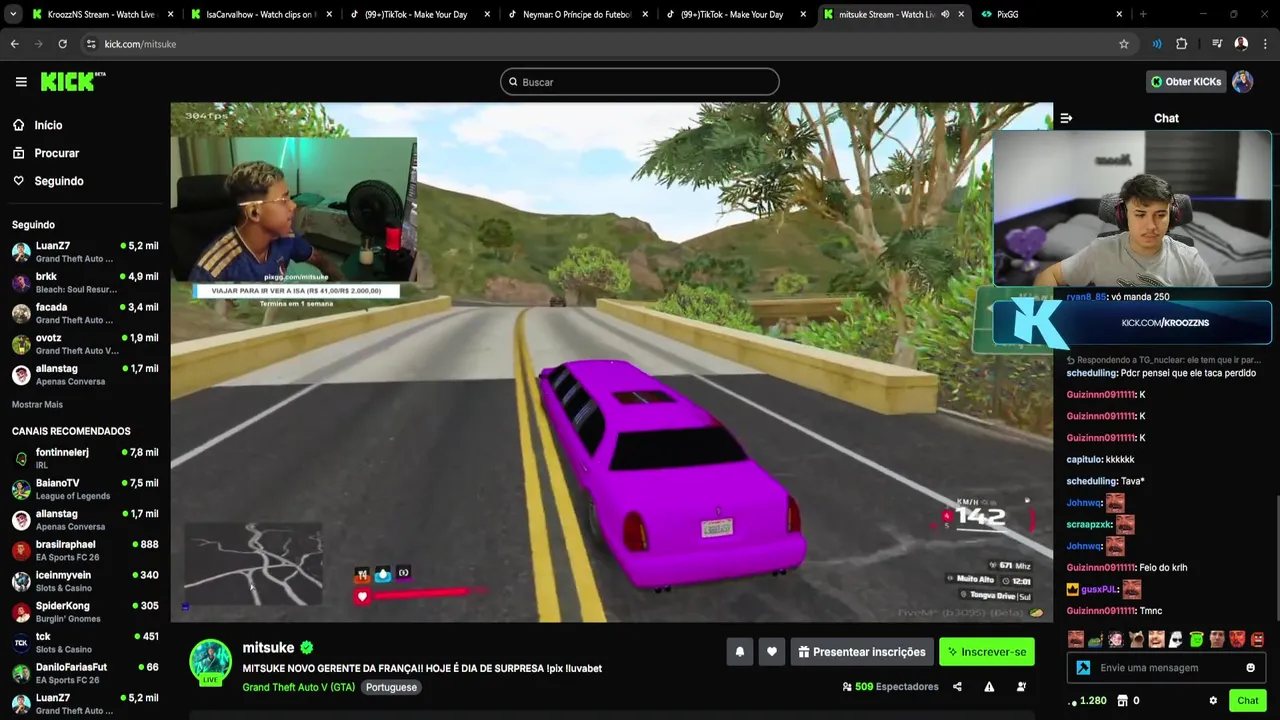This screenshot has height=720, width=1280.
Task: Select the green alien emote
Action: click(1196, 639)
